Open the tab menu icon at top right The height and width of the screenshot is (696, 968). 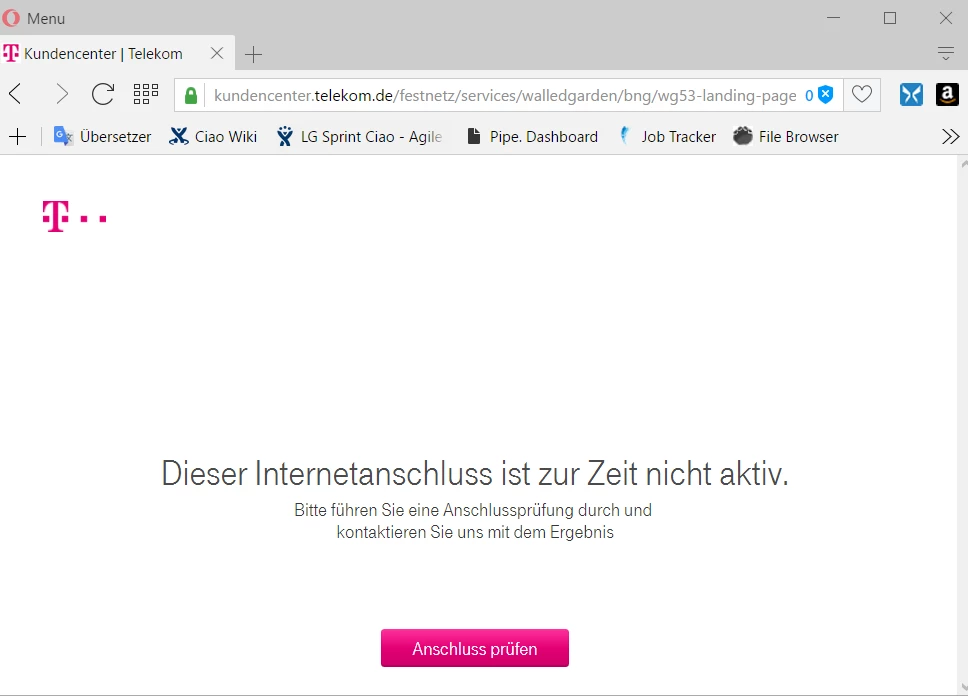(945, 54)
